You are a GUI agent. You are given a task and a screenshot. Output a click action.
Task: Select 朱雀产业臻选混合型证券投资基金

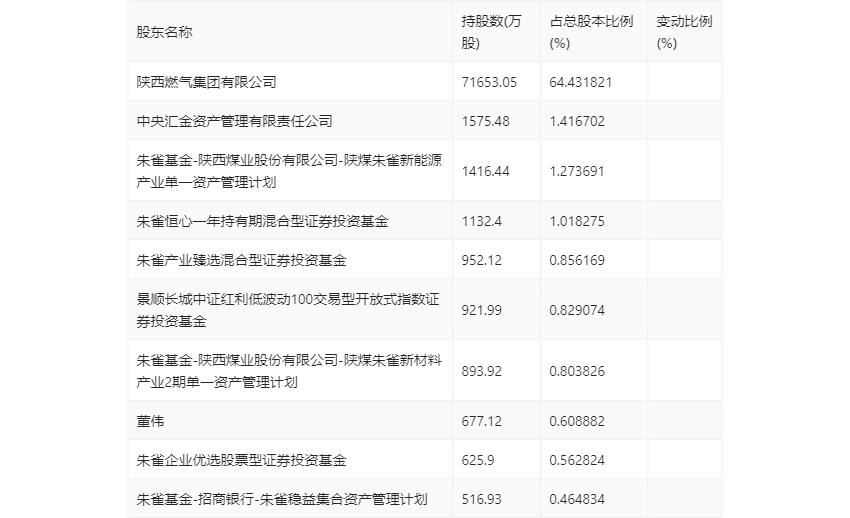click(x=241, y=260)
